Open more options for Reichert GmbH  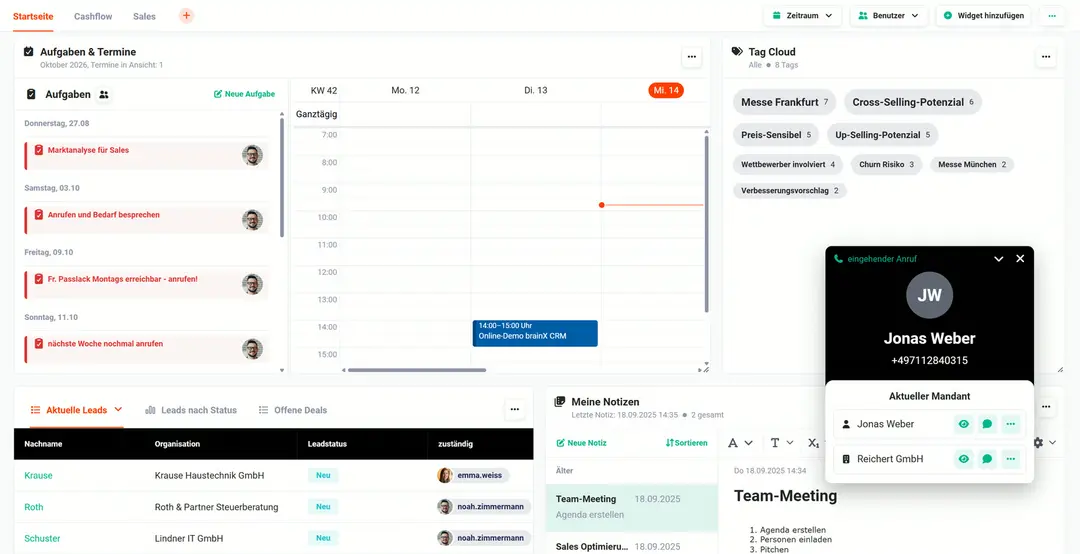click(x=1010, y=458)
